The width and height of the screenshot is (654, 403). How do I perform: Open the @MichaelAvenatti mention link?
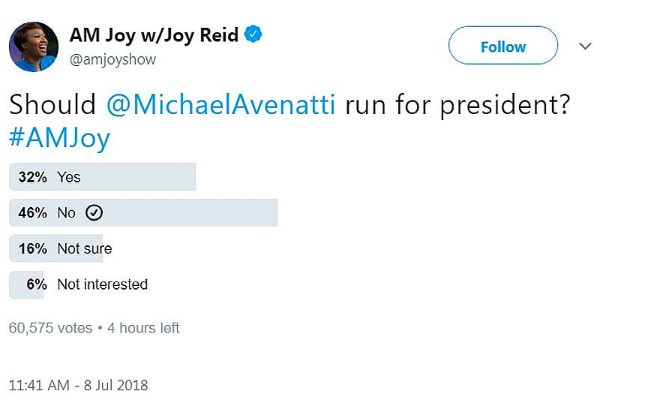click(x=221, y=104)
